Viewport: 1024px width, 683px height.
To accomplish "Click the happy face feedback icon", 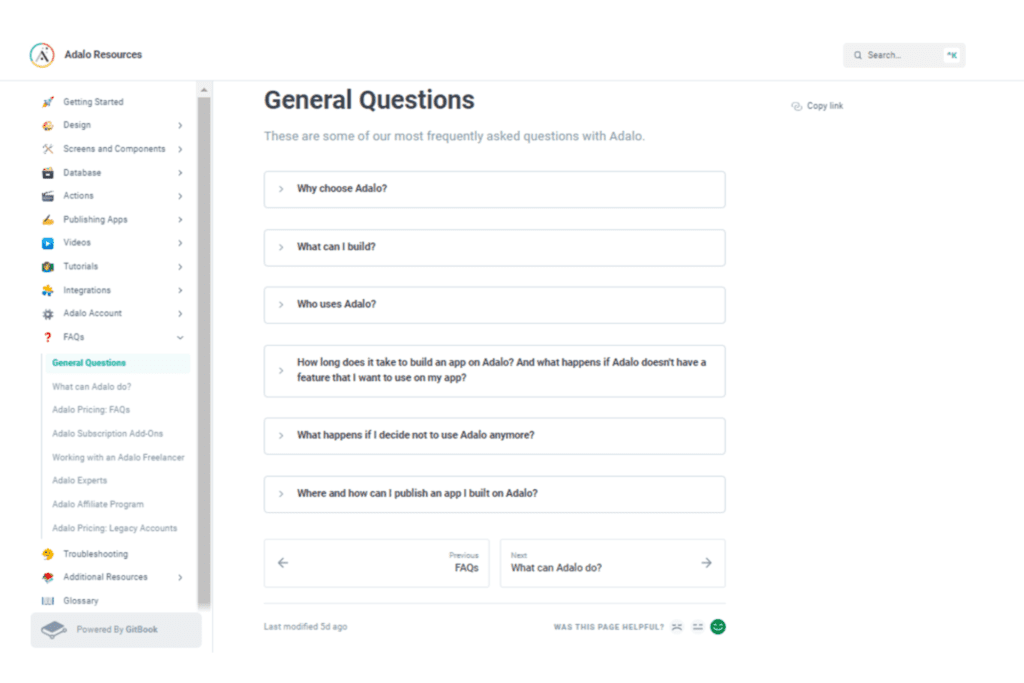I will click(x=718, y=627).
